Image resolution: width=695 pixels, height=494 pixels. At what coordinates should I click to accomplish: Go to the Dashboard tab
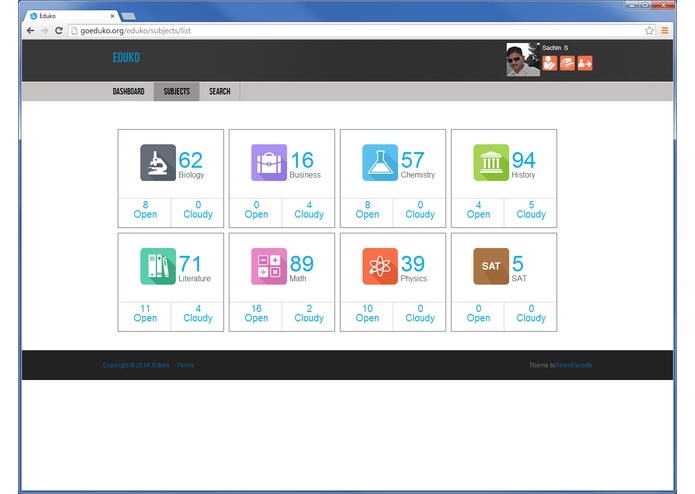tap(129, 91)
